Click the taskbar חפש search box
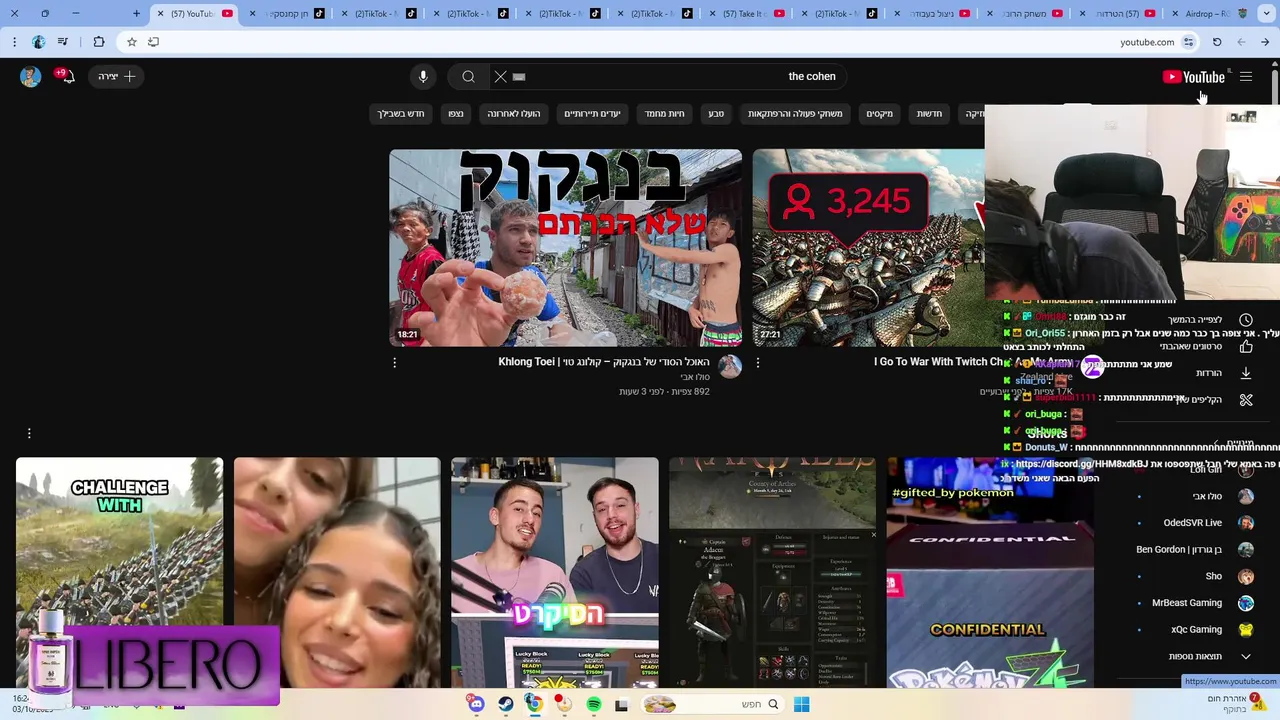Viewport: 1280px width, 720px height. pos(713,705)
